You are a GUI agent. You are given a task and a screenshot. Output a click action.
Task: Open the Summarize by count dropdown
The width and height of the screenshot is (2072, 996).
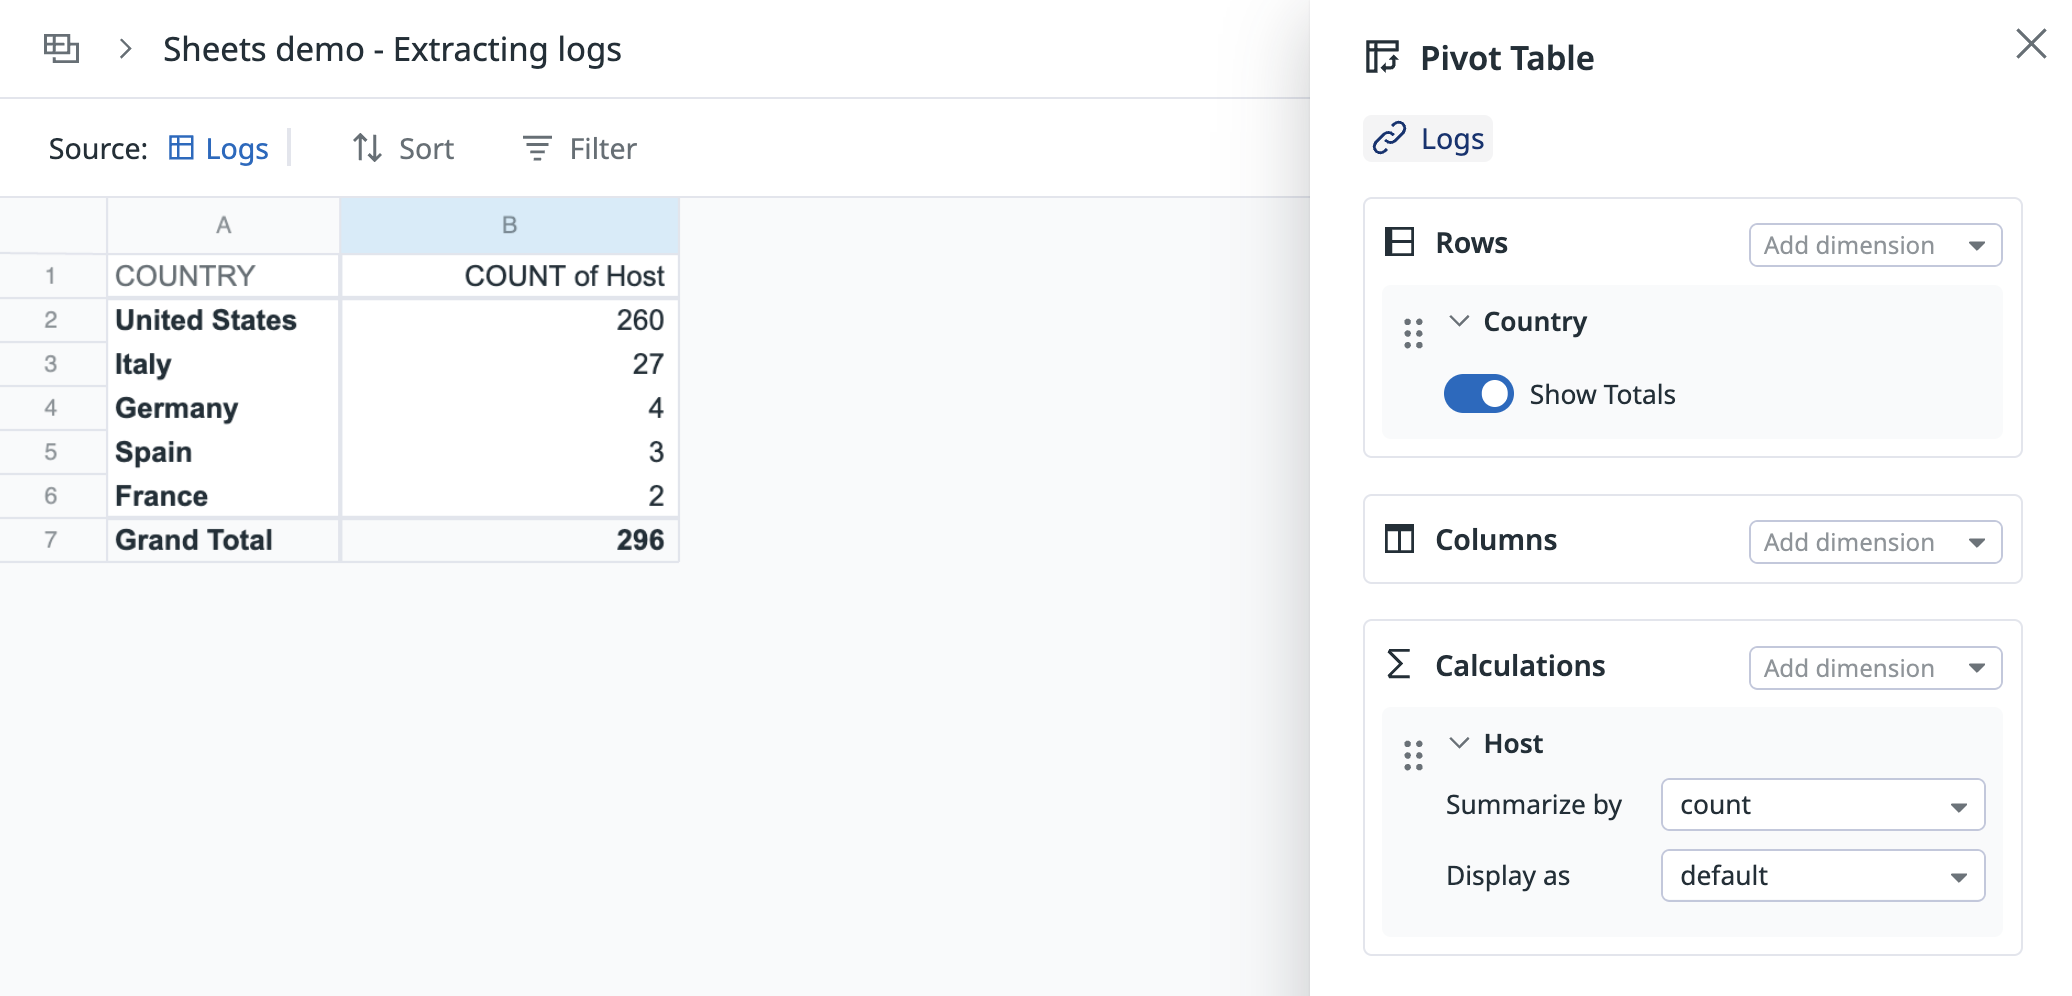[x=1823, y=805]
